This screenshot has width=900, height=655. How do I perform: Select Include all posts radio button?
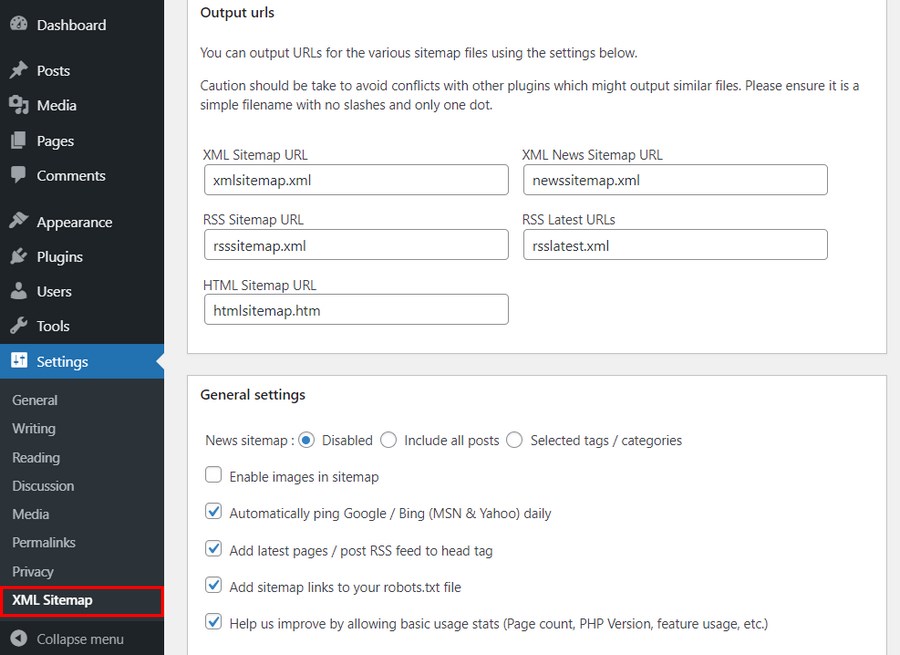tap(389, 440)
